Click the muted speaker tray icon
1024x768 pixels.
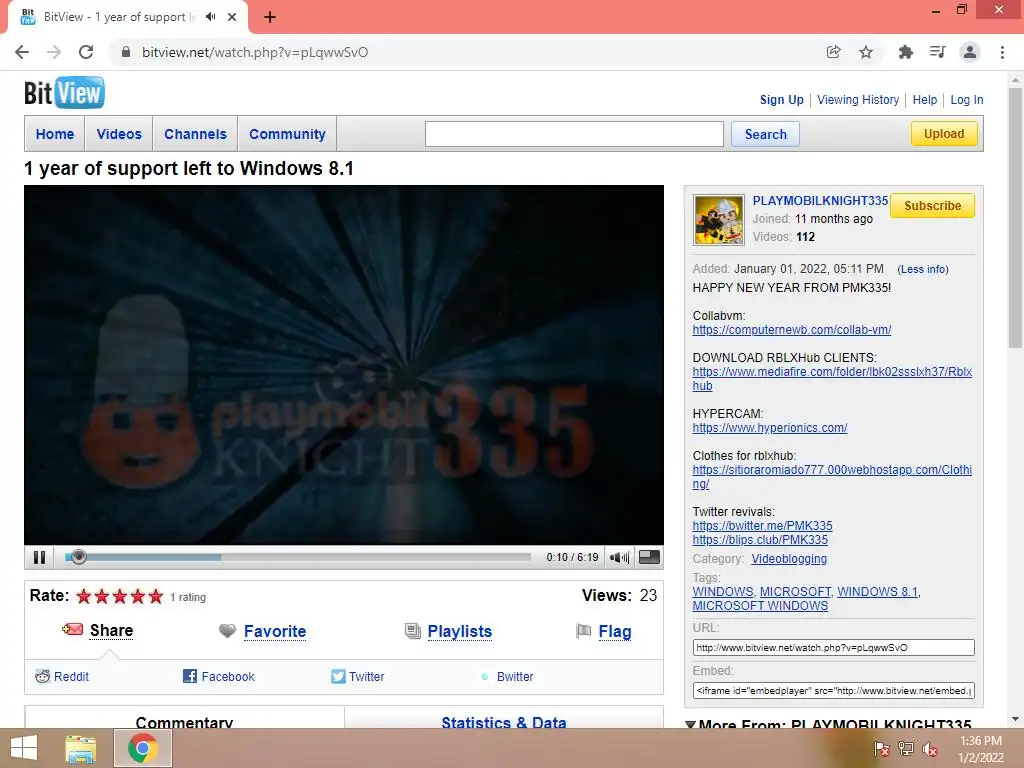(930, 749)
